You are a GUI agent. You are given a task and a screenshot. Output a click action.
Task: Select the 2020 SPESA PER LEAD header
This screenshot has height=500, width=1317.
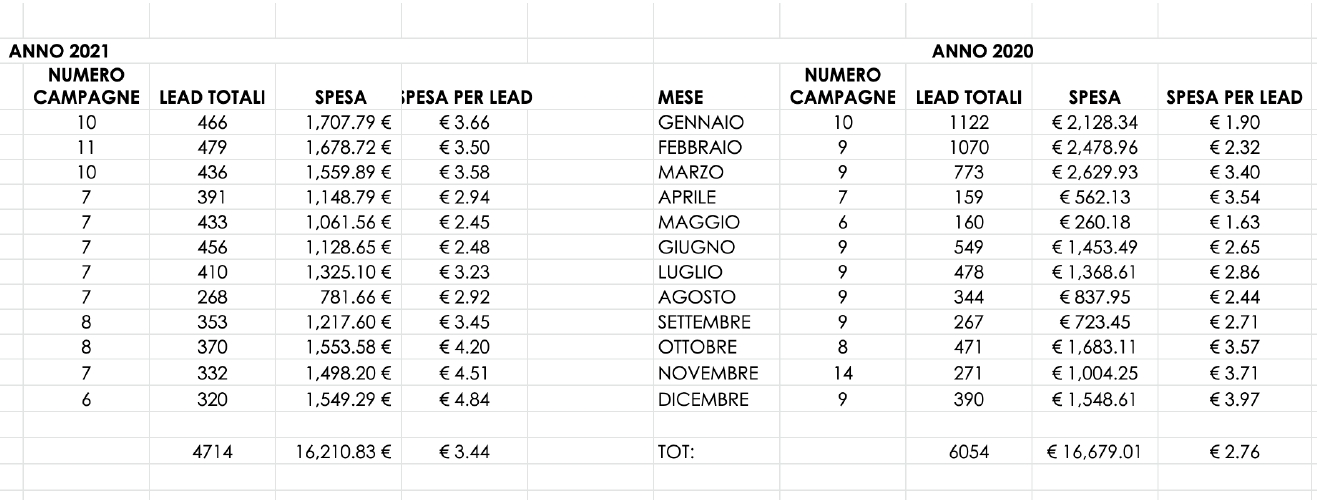tap(1233, 98)
